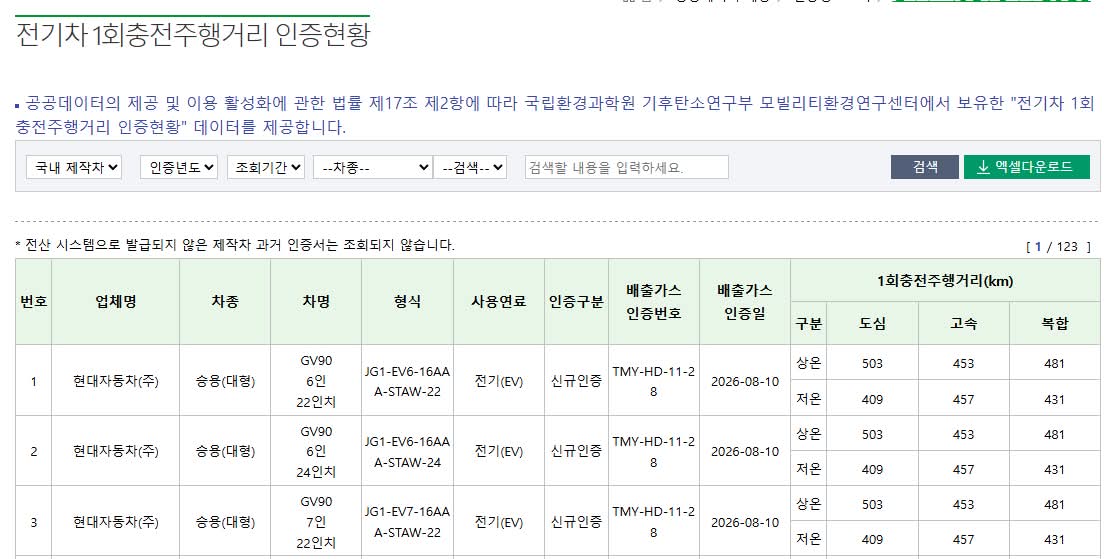This screenshot has height=559, width=1104.
Task: Click 2026-08-10 date in row 2
Action: (745, 451)
